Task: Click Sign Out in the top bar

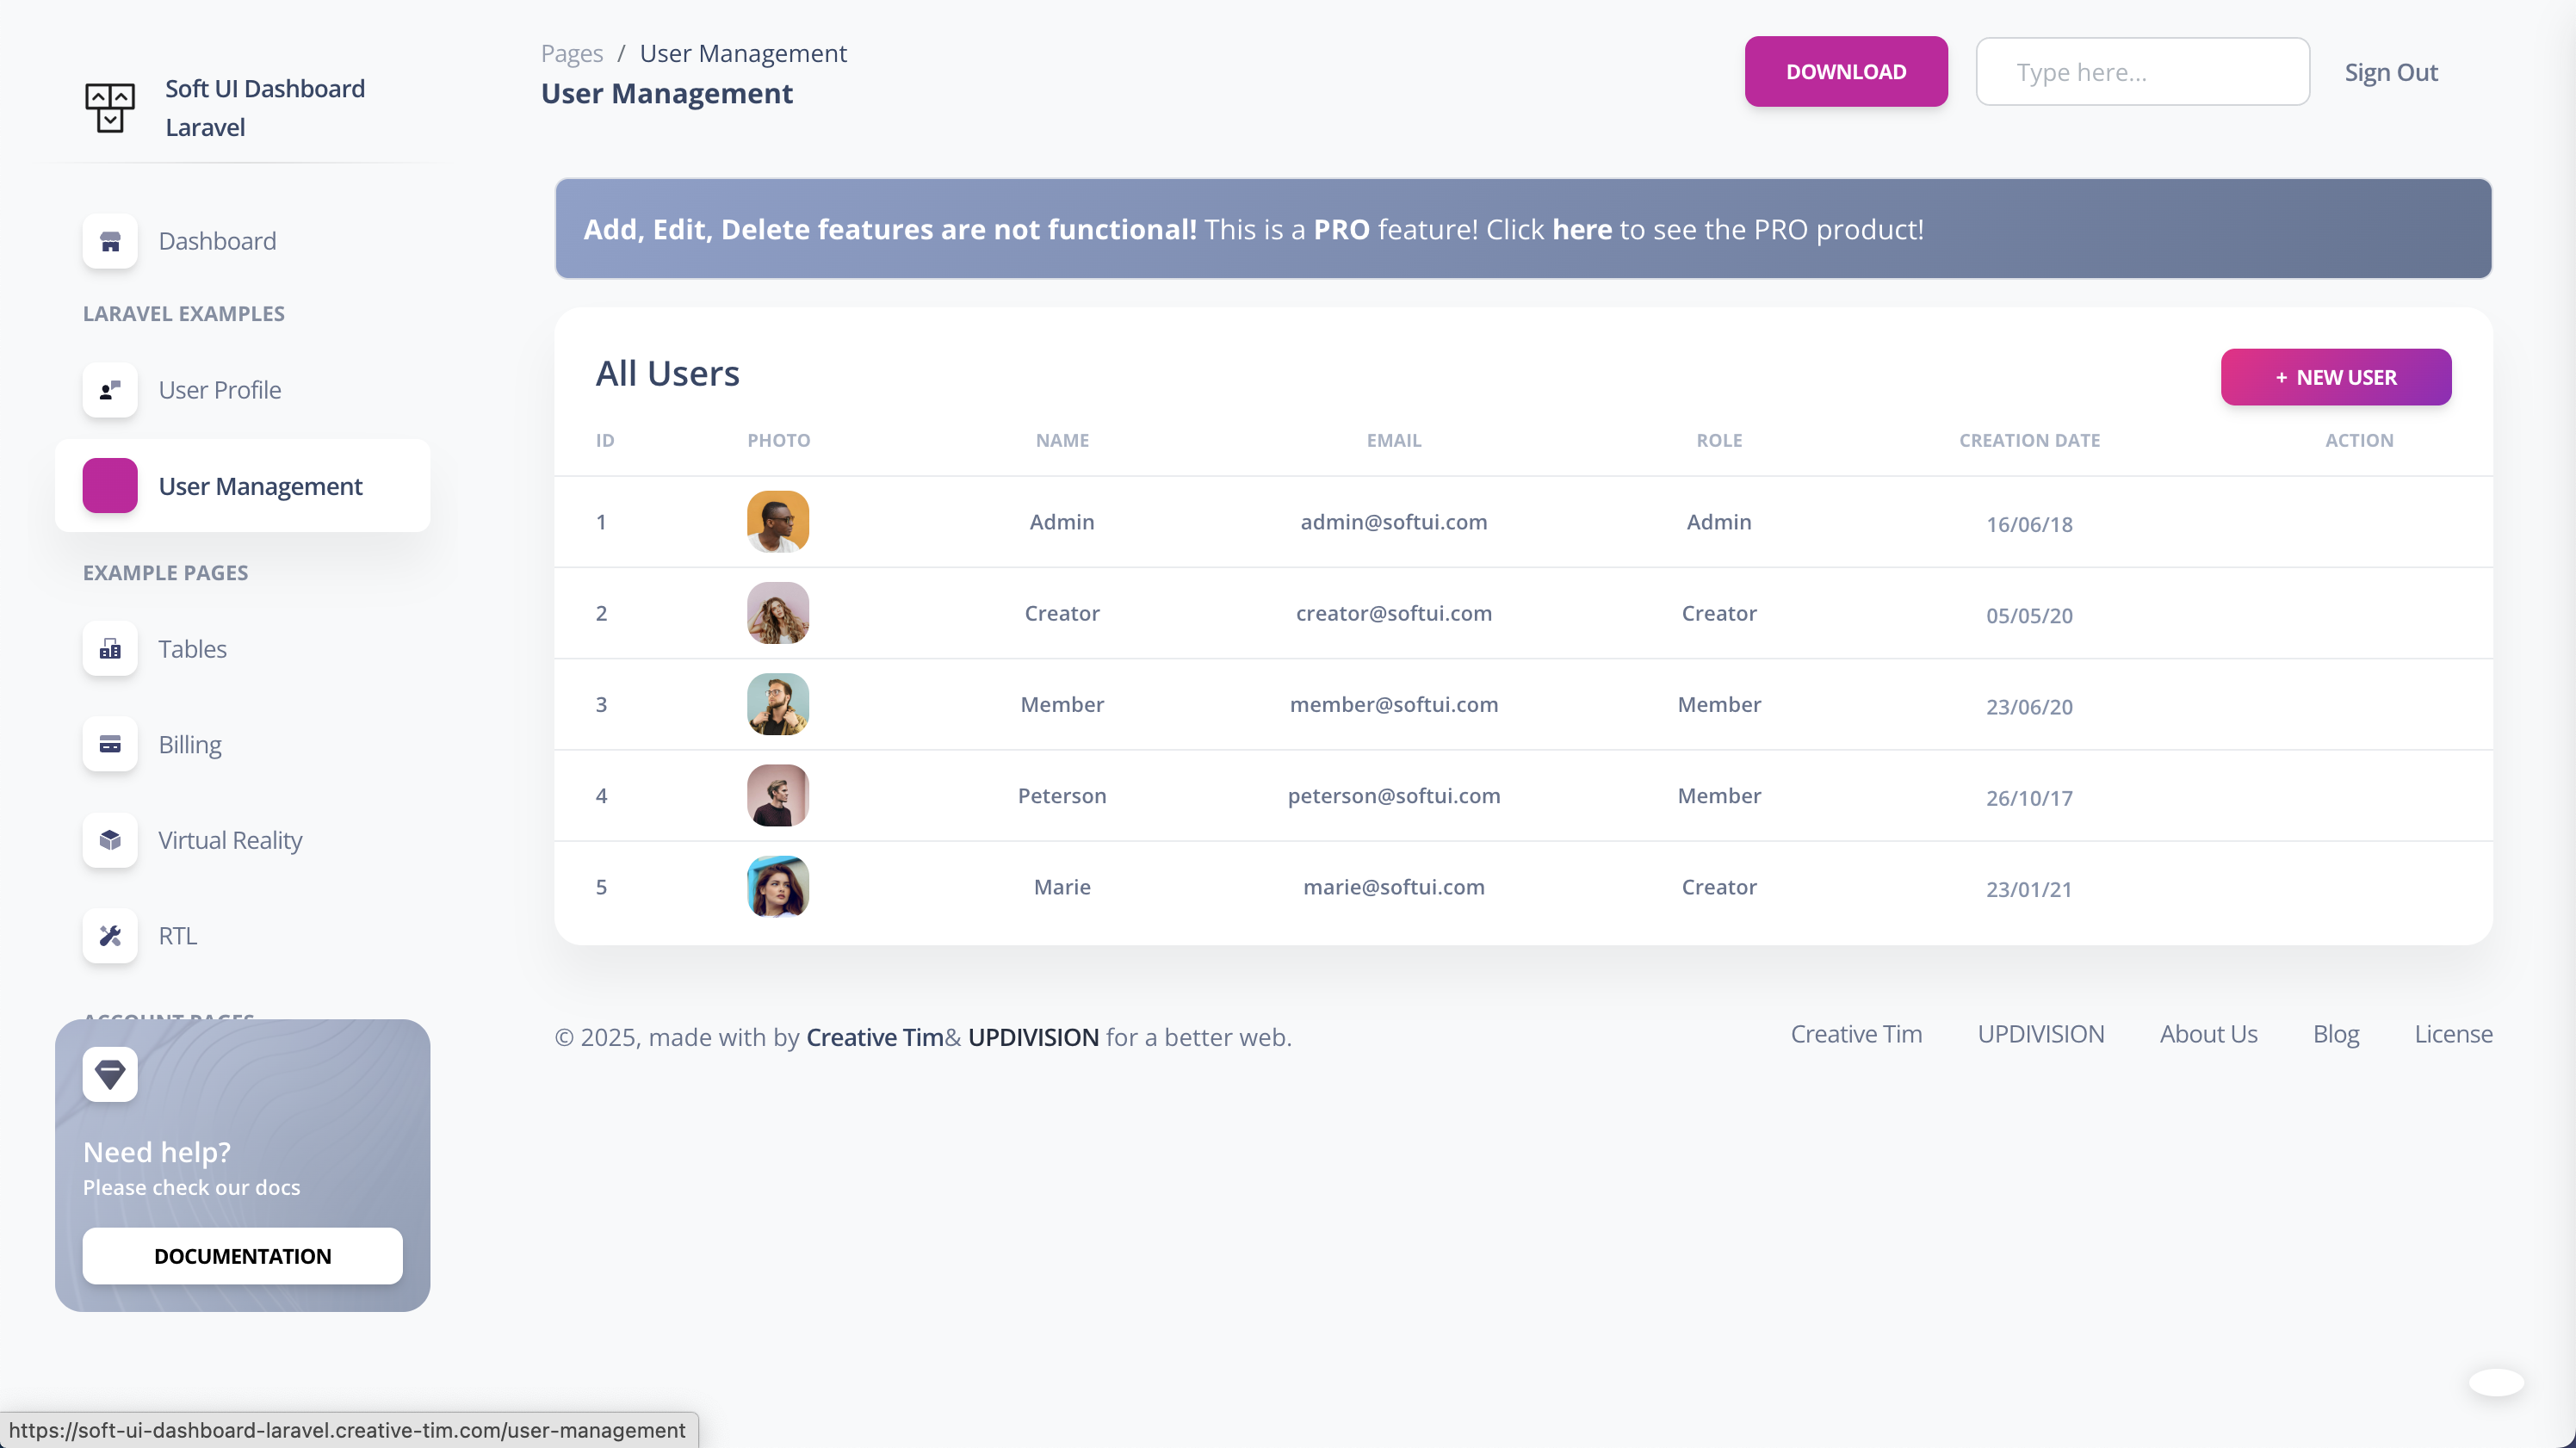Action: pyautogui.click(x=2390, y=72)
